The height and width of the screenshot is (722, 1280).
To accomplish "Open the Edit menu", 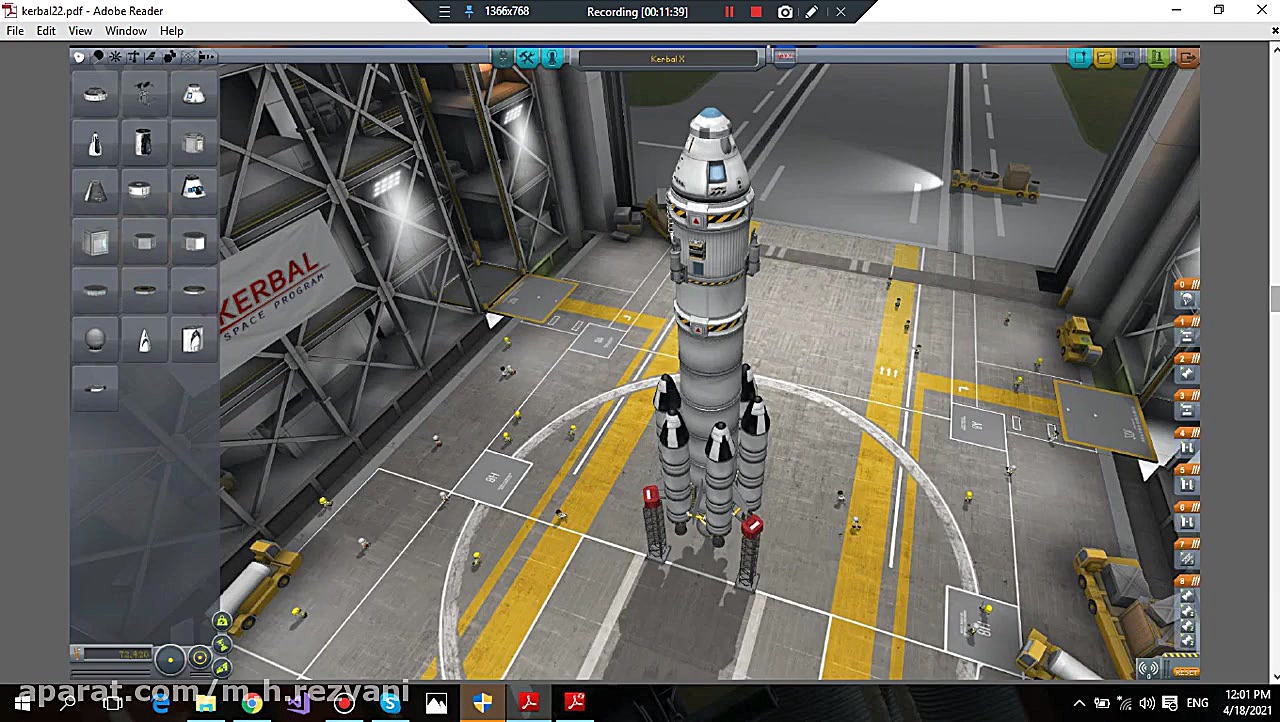I will (x=46, y=31).
